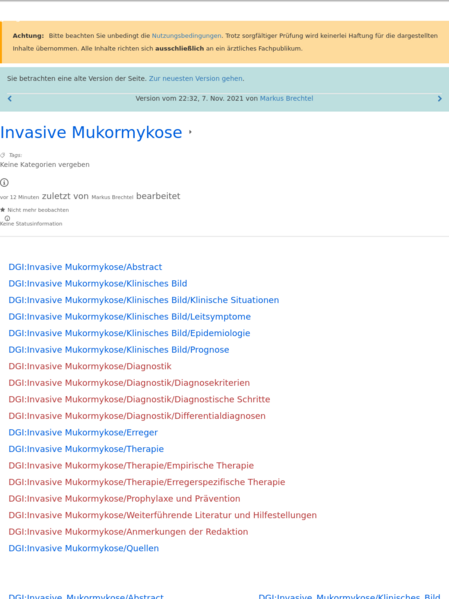Go to next version arrow
The width and height of the screenshot is (449, 599).
439,99
